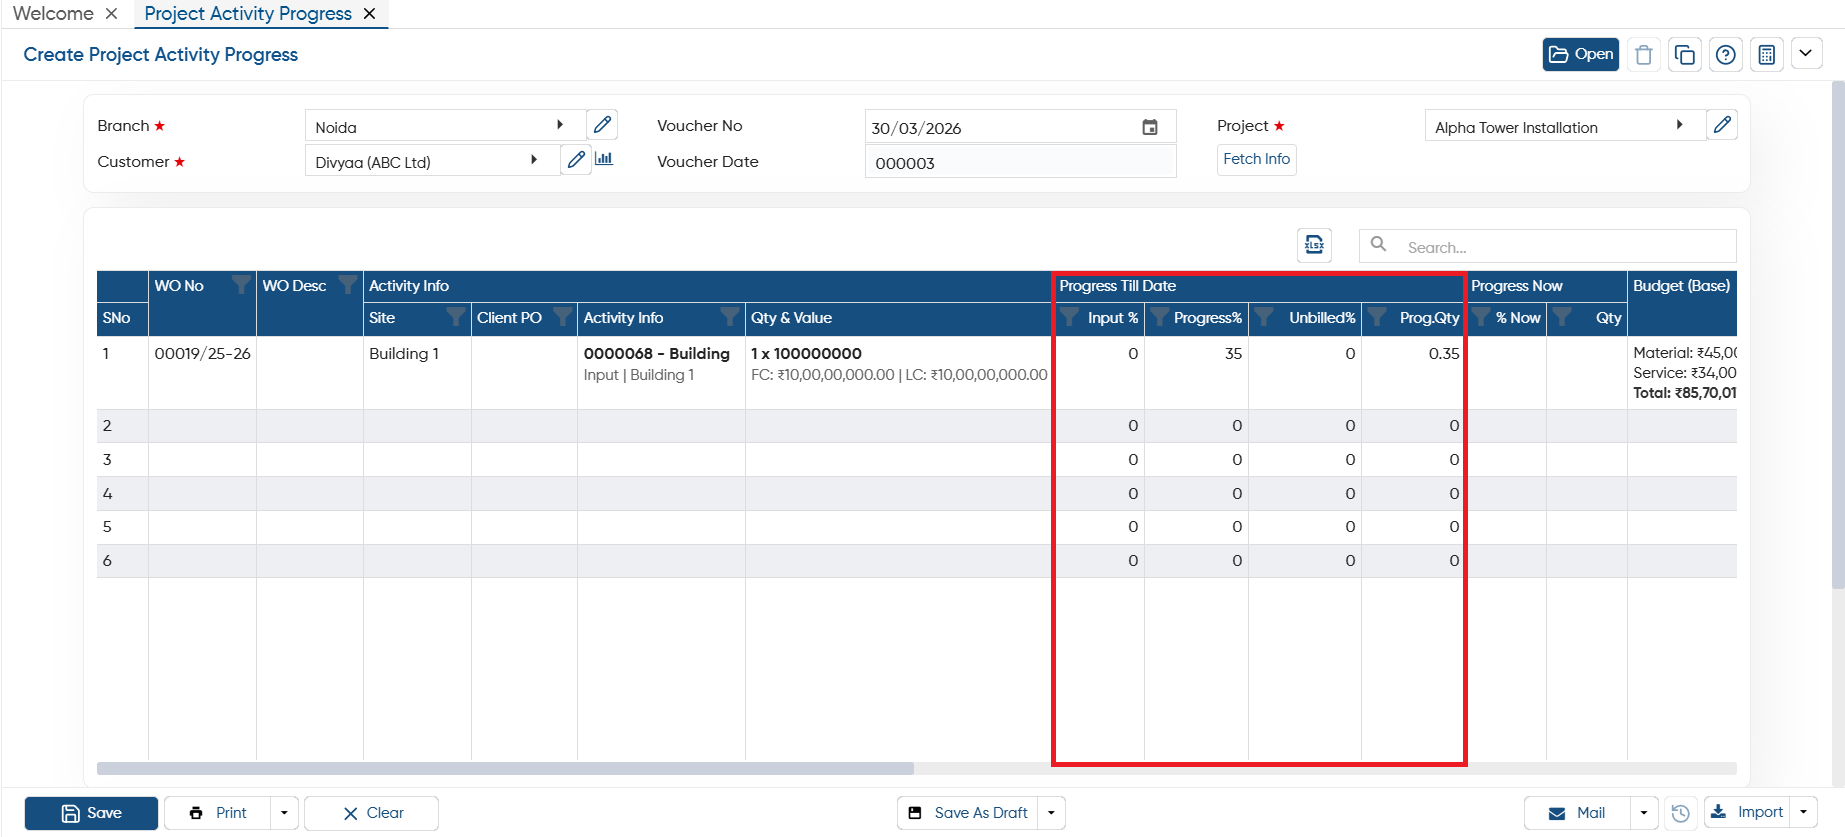Select the Project Activity Progress tab

pos(248,14)
